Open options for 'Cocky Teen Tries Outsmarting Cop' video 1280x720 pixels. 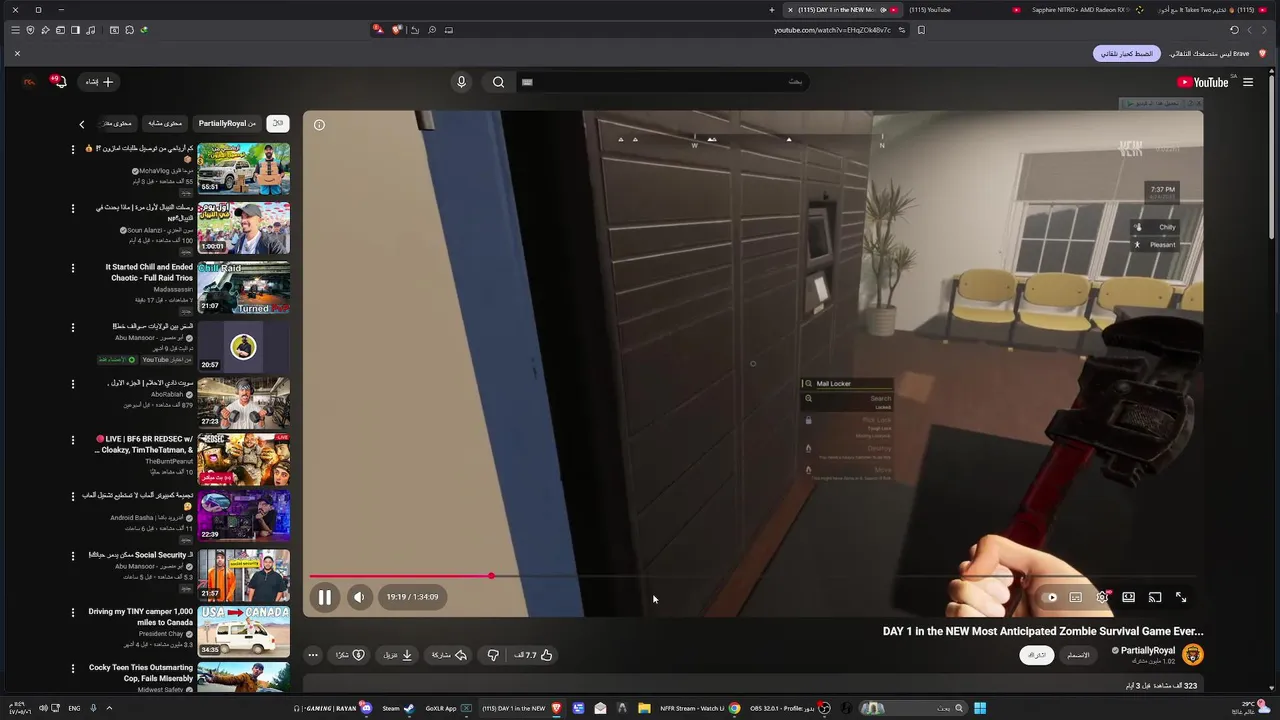point(72,668)
